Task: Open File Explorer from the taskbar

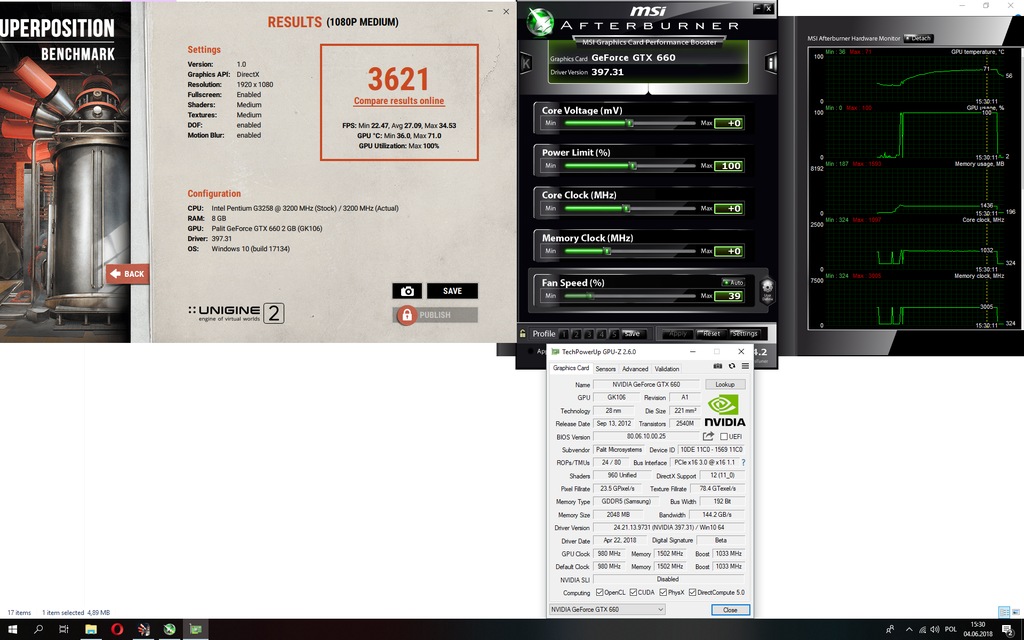Action: pos(91,630)
